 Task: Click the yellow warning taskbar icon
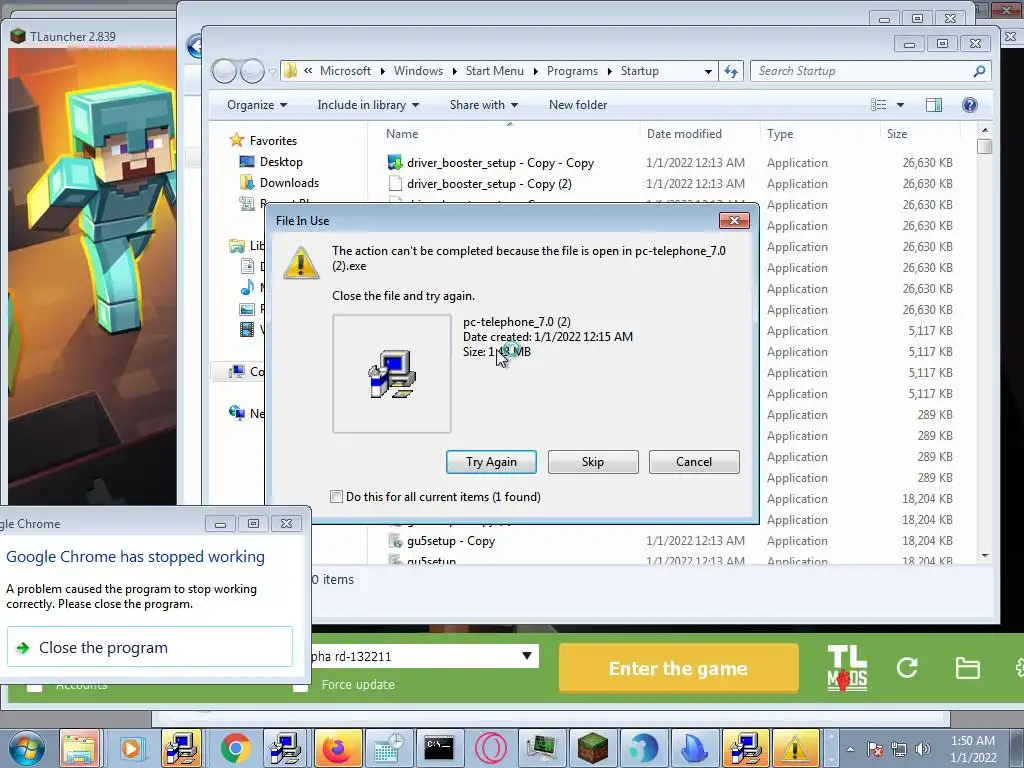click(795, 748)
